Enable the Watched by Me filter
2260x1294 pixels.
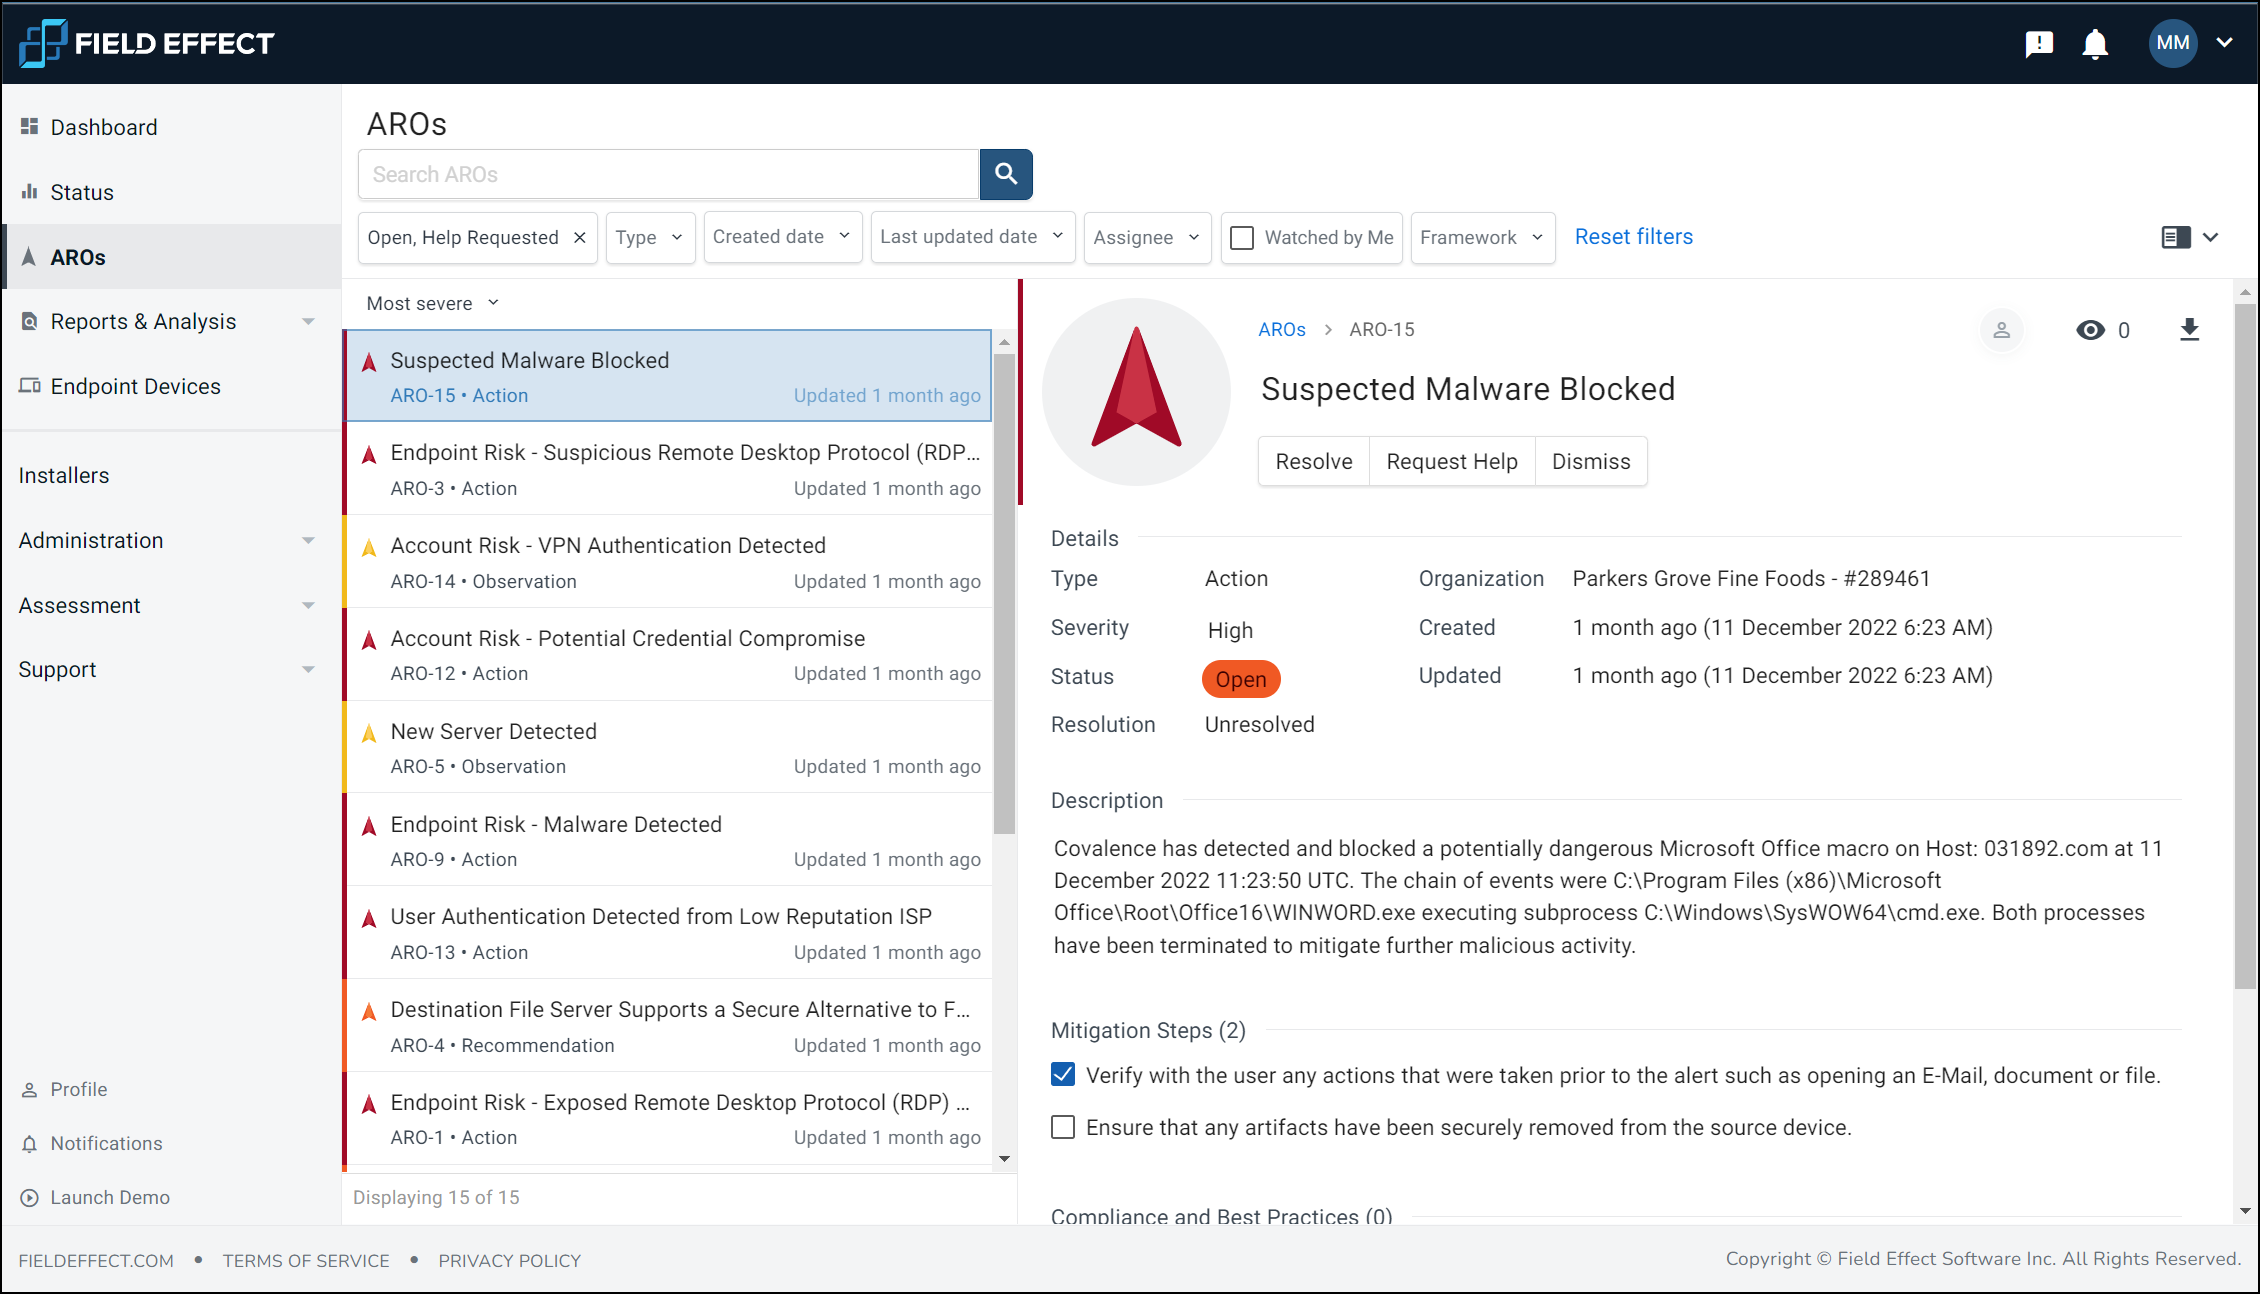tap(1243, 238)
